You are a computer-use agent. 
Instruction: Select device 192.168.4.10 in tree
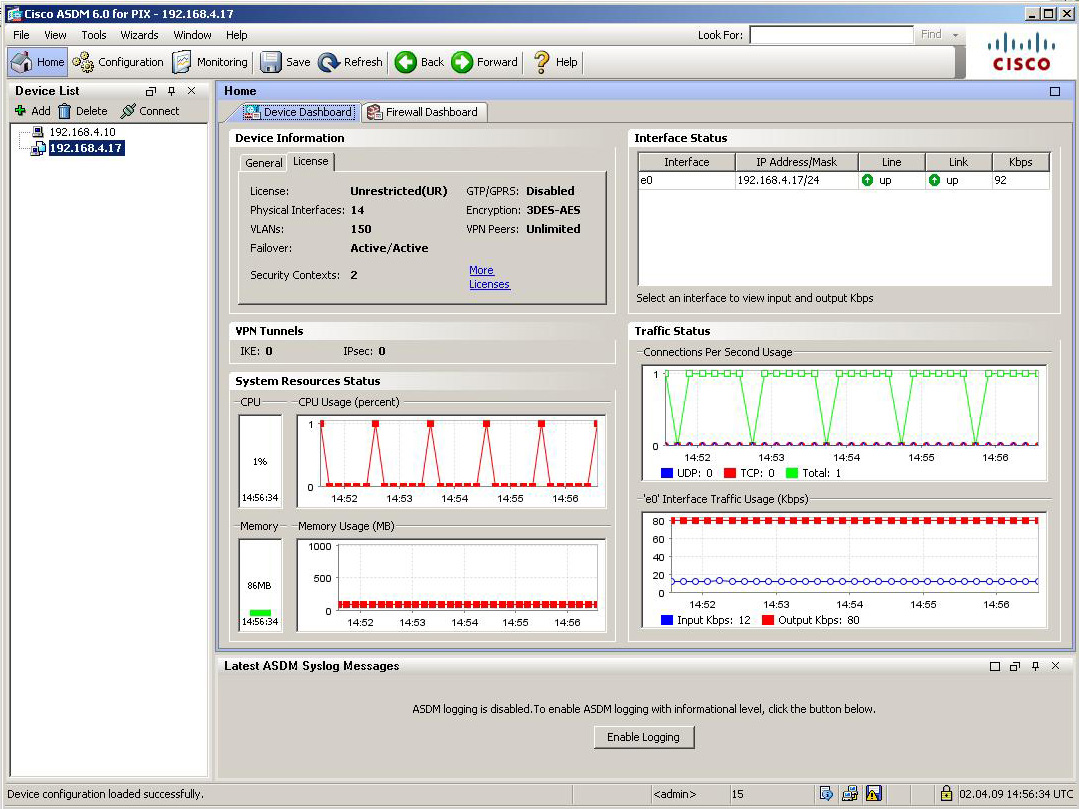pyautogui.click(x=82, y=132)
